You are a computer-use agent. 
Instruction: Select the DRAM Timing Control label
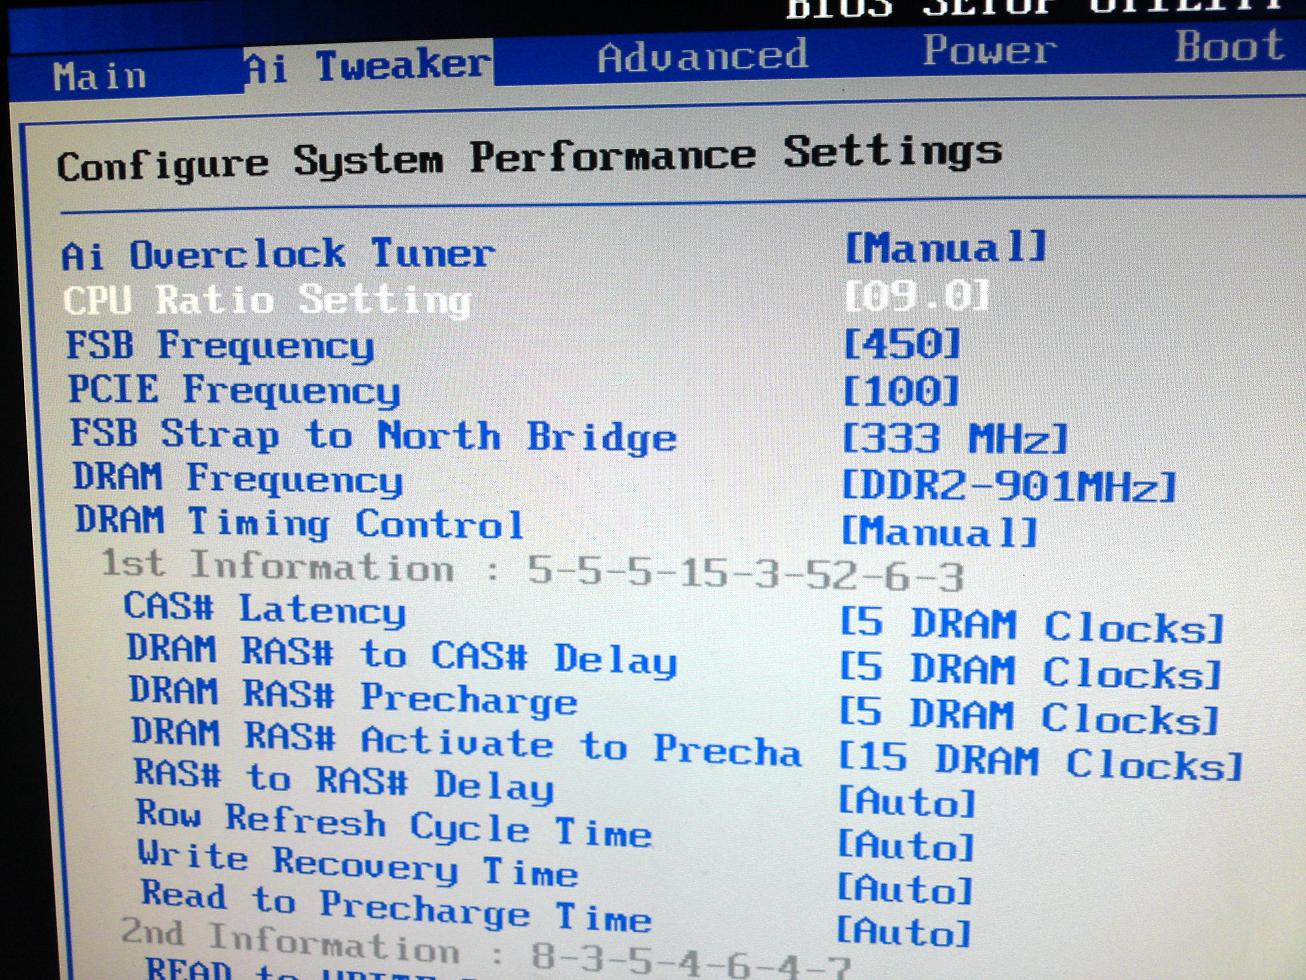[x=299, y=522]
